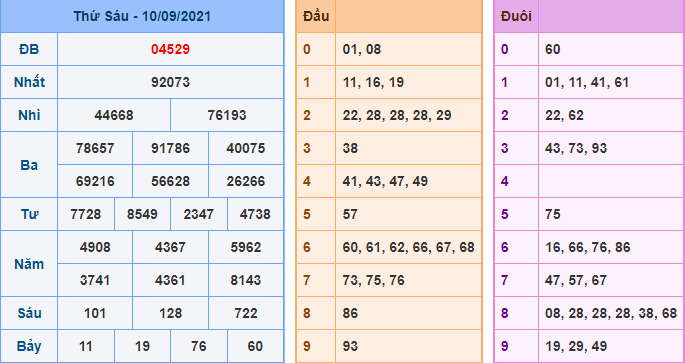Select sixth prize number 128
Image resolution: width=685 pixels, height=363 pixels.
[170, 313]
